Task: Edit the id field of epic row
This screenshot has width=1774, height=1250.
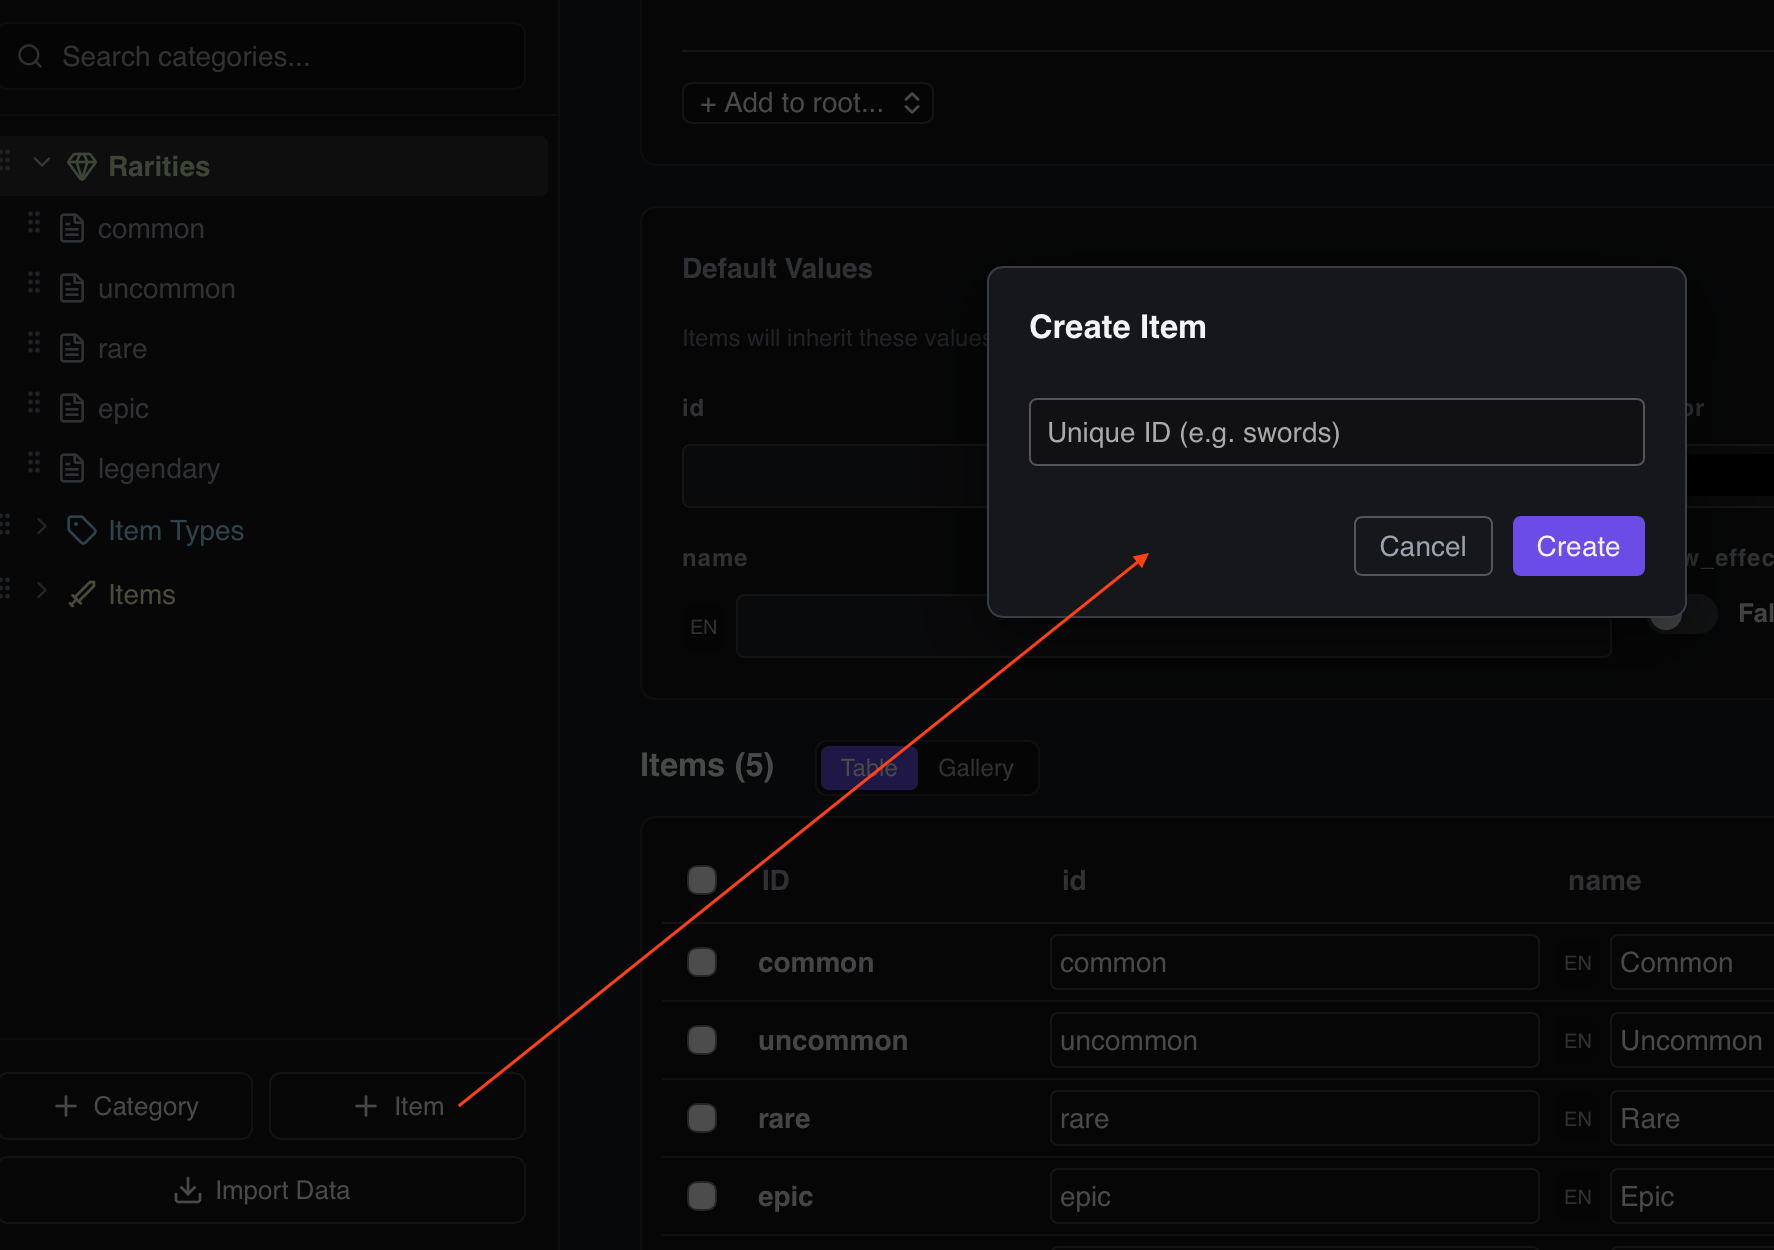Action: tap(1294, 1196)
